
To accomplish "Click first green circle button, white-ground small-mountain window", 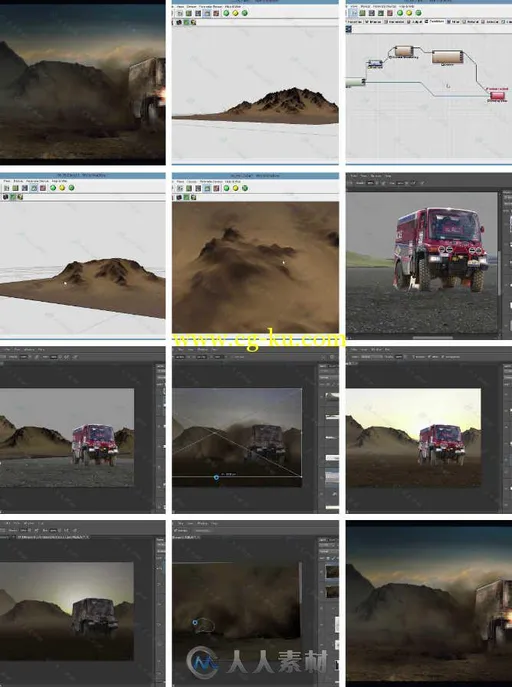I will (226, 13).
